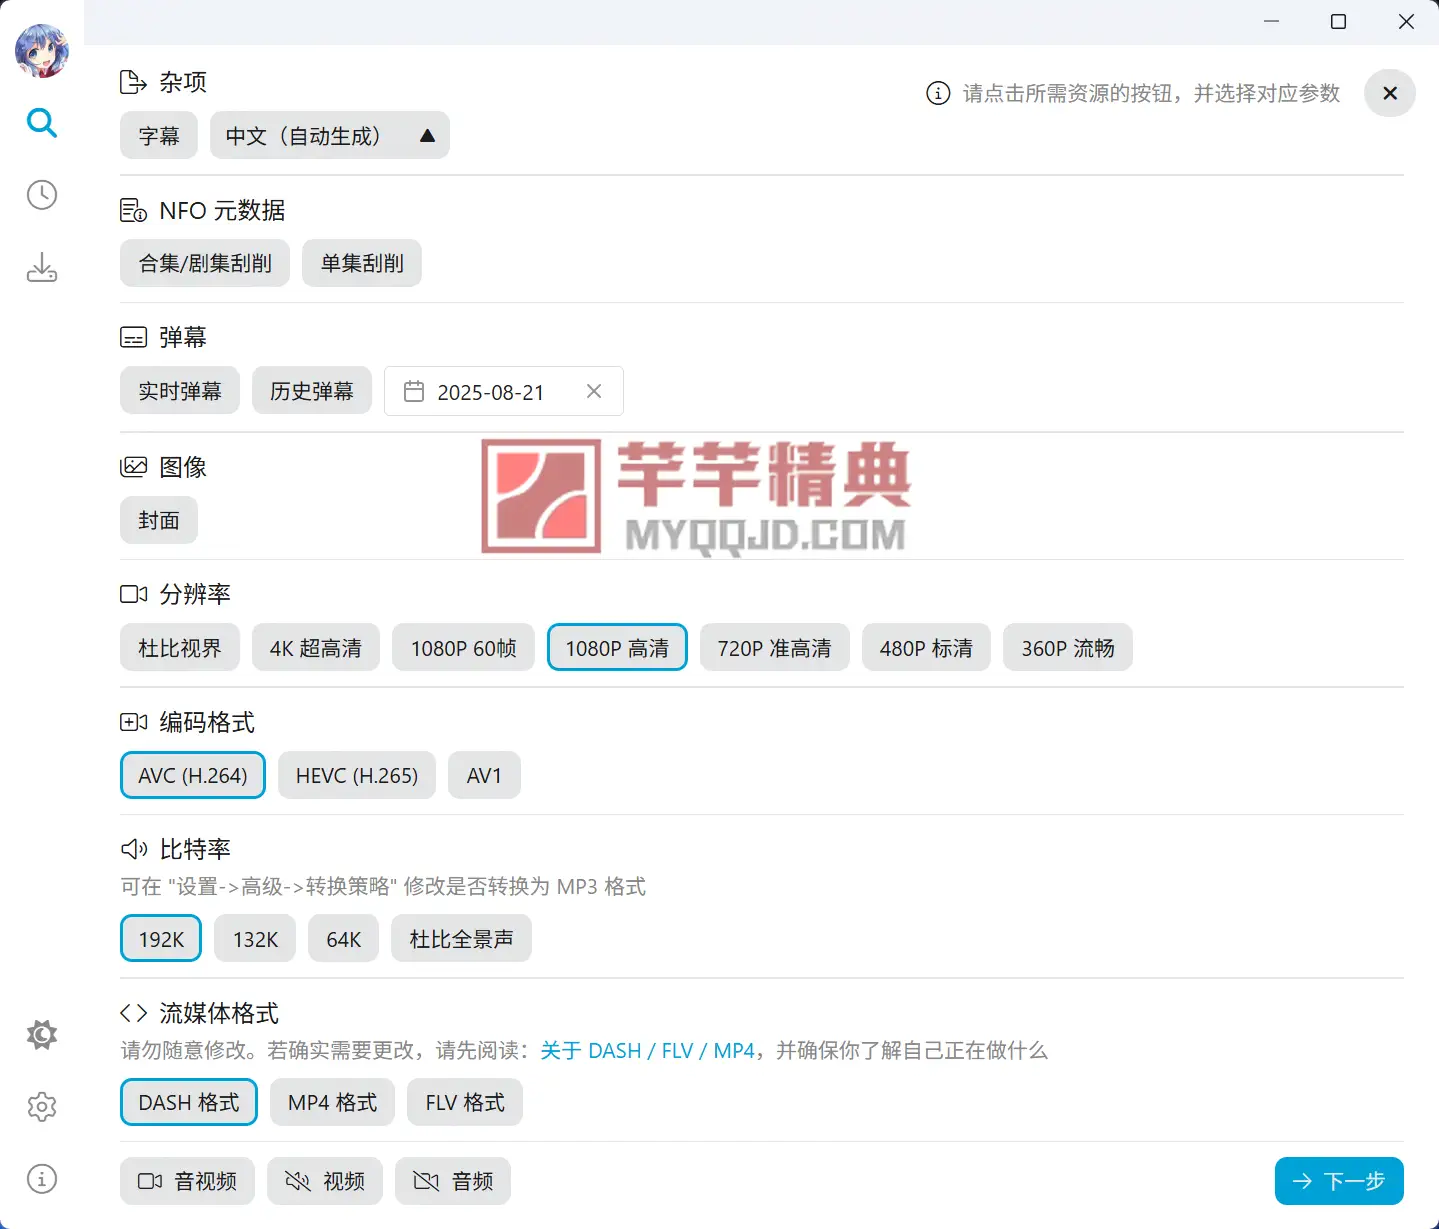Maximize the window
Screen dimensions: 1439x1229
pyautogui.click(x=1338, y=21)
